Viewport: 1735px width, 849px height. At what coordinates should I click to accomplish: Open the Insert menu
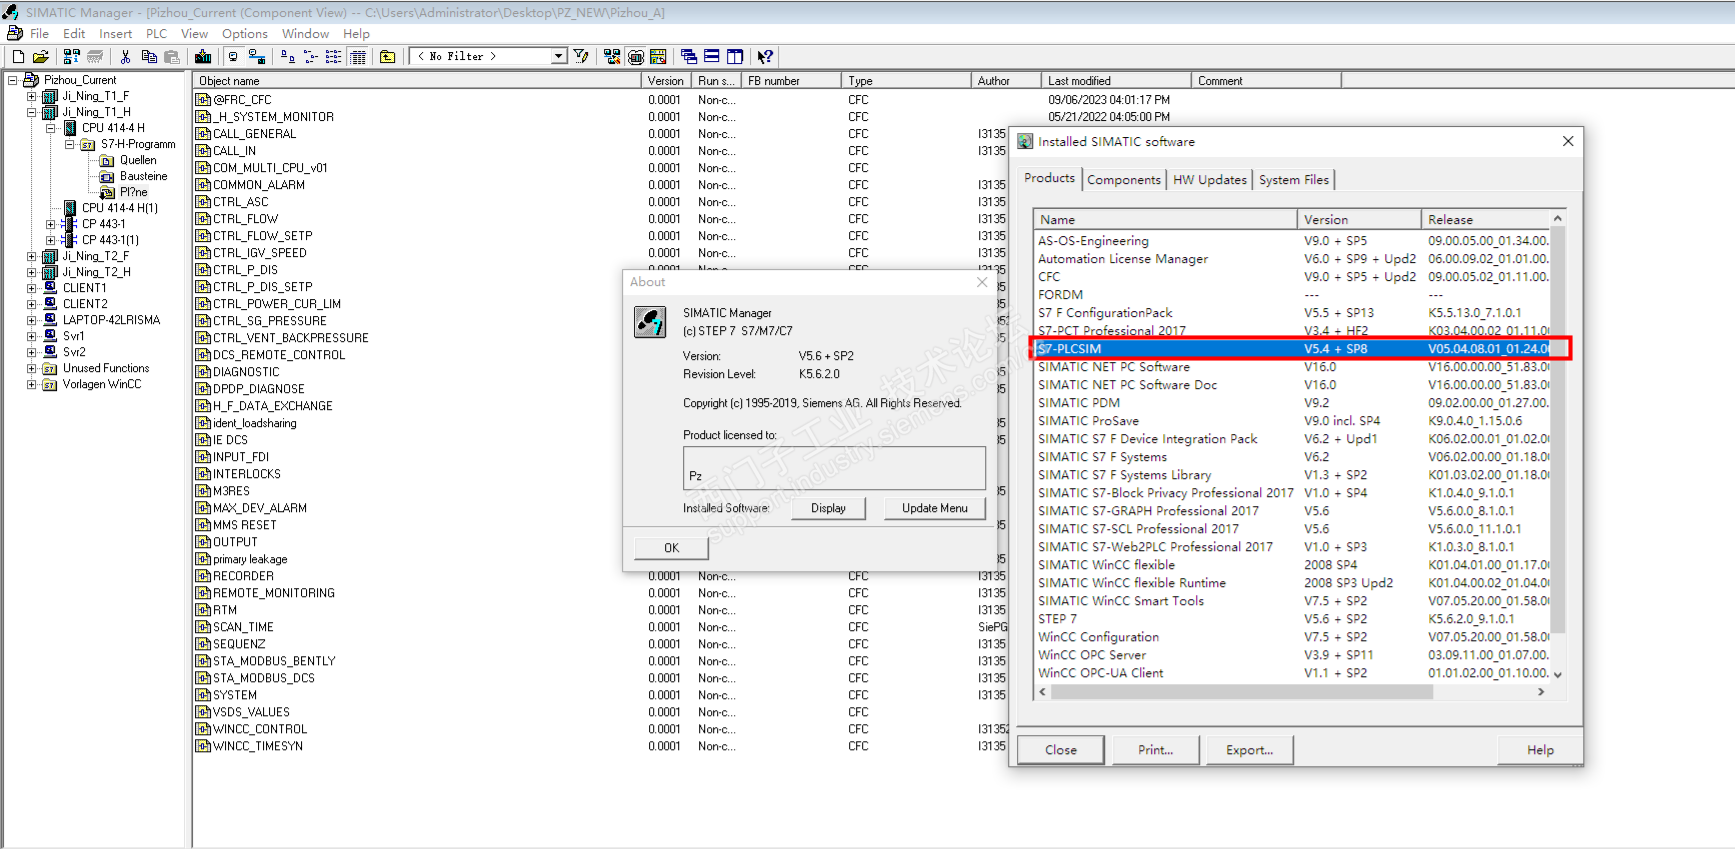point(115,34)
